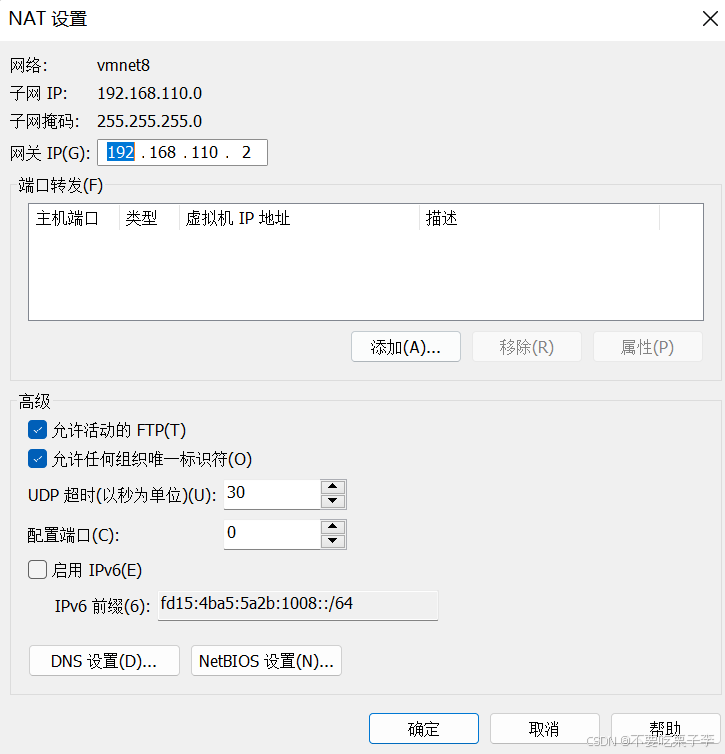Click the 描述 column header

pyautogui.click(x=539, y=218)
